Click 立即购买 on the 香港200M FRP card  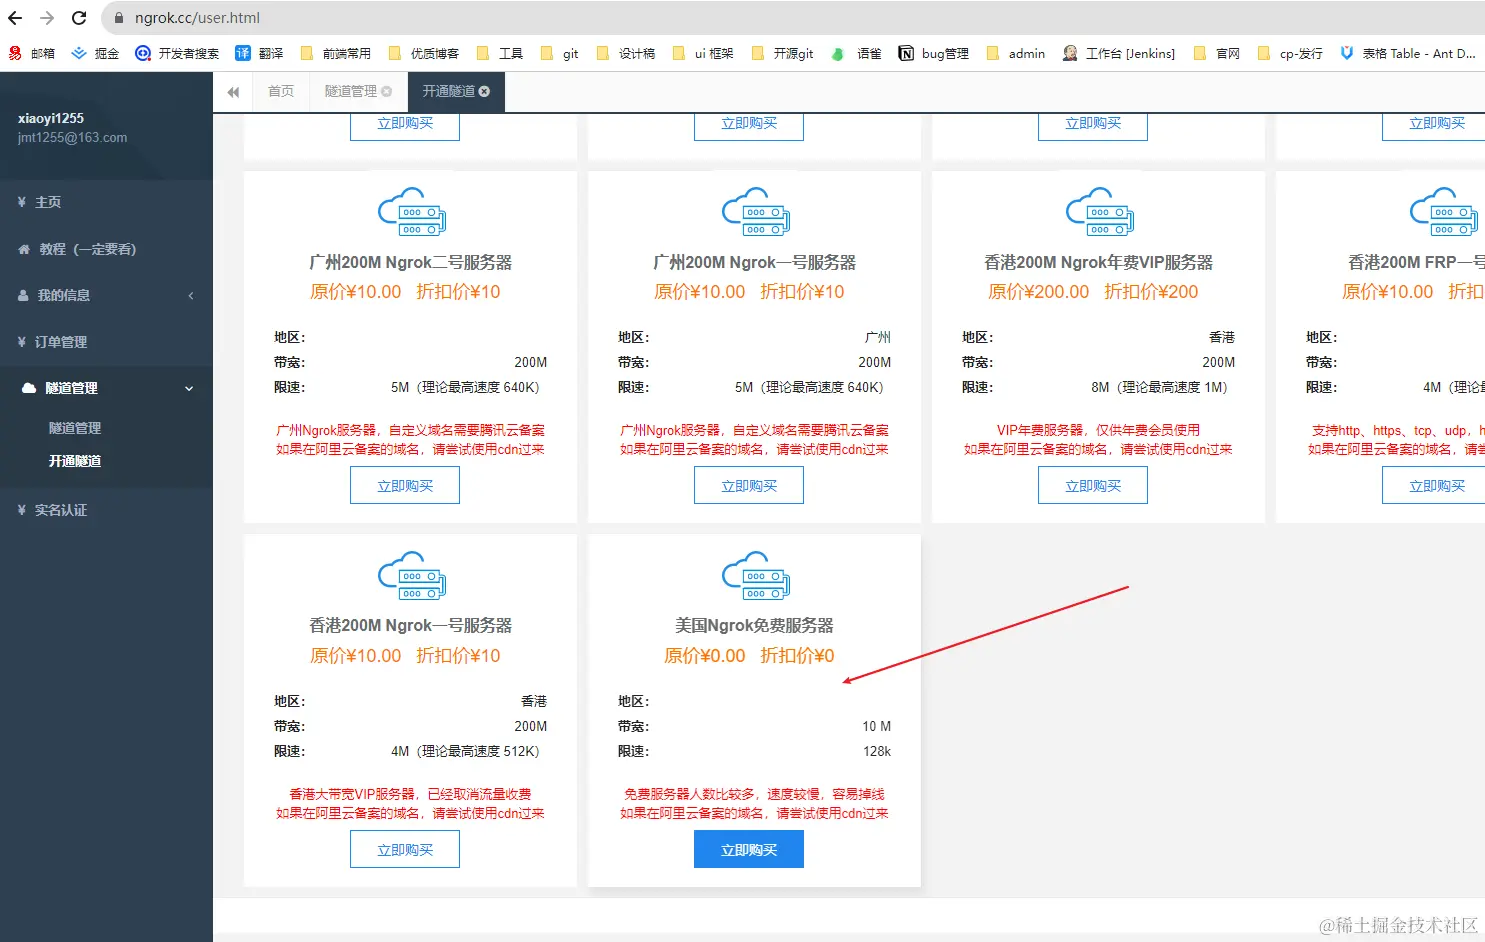point(1436,486)
